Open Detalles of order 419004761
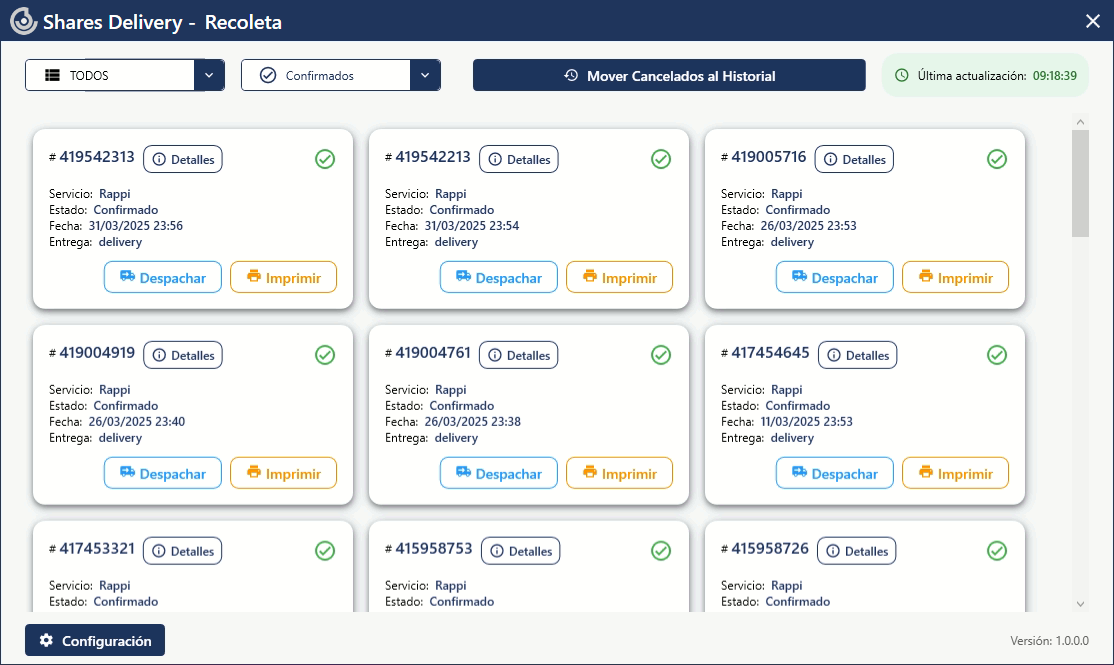This screenshot has height=665, width=1114. [519, 355]
